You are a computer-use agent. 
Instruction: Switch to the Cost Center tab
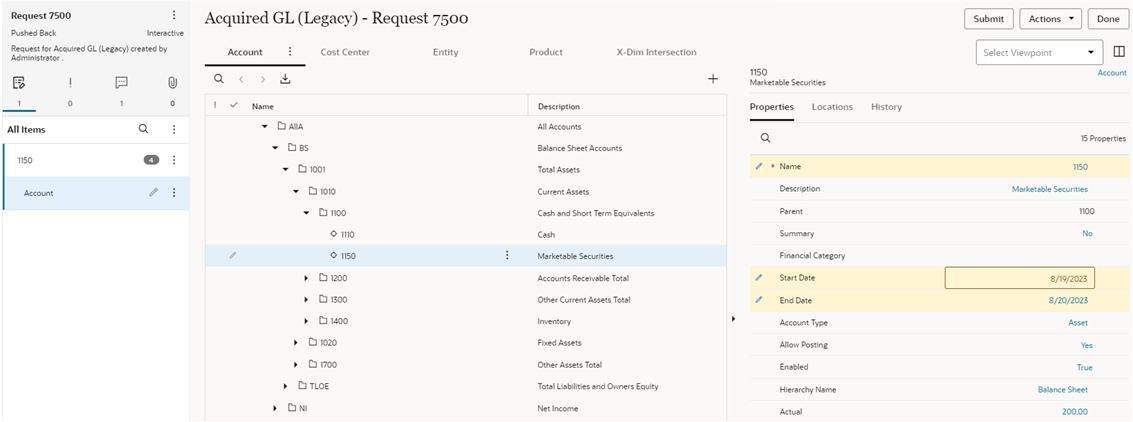coord(345,52)
